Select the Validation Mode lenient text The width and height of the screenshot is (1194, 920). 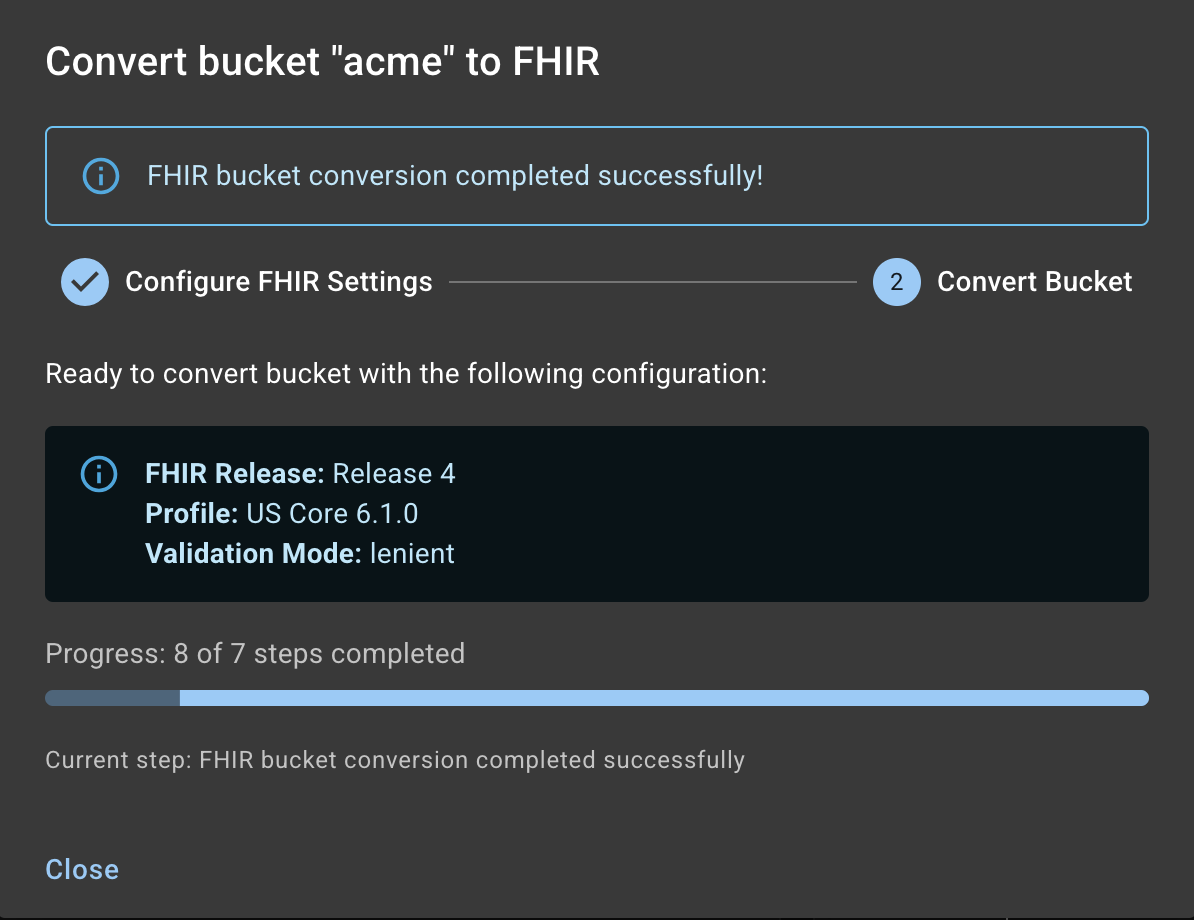coord(300,553)
